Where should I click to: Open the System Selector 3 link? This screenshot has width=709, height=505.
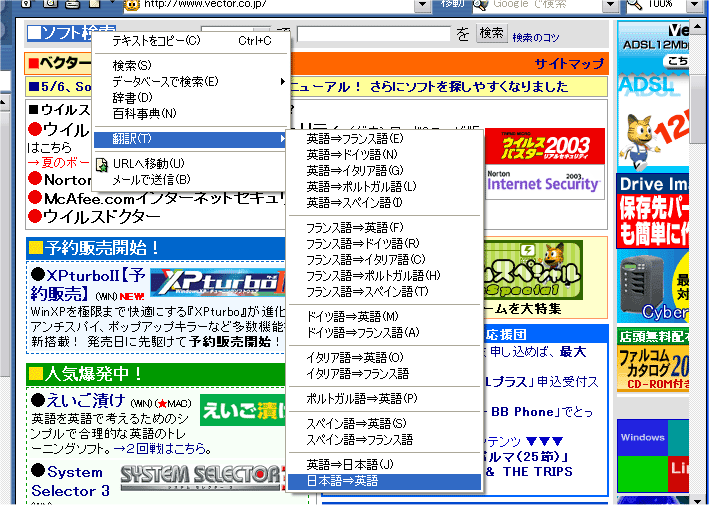71,481
